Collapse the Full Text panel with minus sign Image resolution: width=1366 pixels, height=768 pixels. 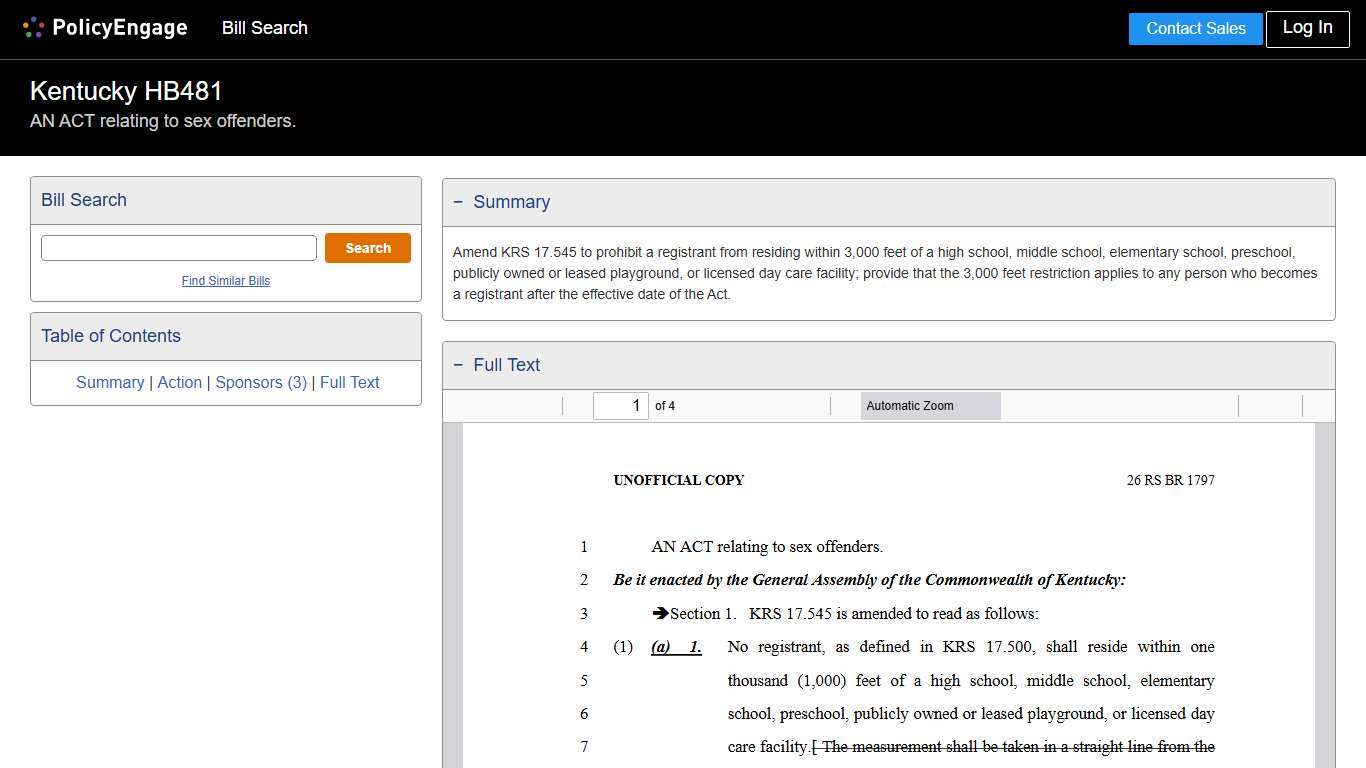pos(458,365)
